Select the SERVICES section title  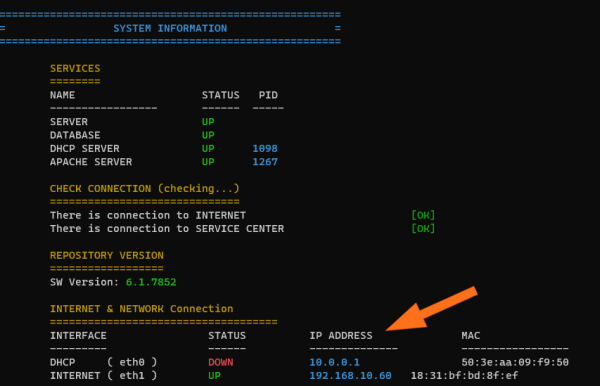tap(75, 68)
